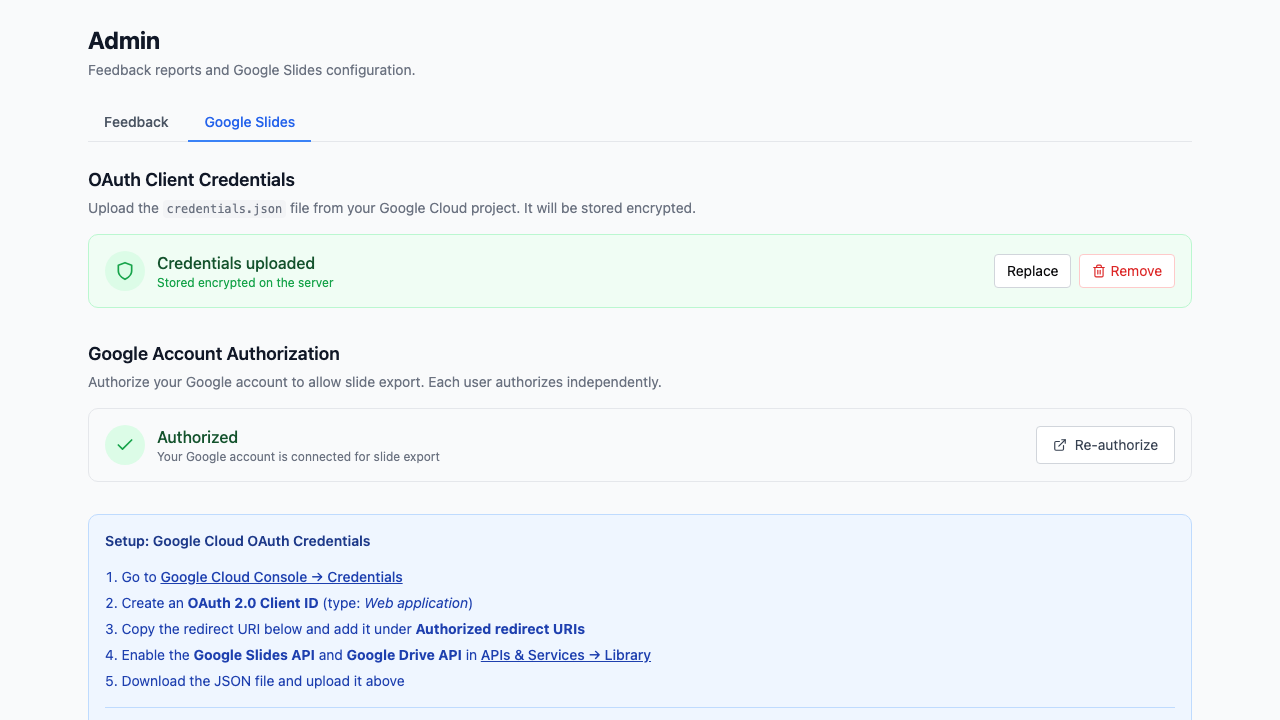Click the green checkmark icon beside Authorized
1280x720 pixels.
click(x=125, y=445)
